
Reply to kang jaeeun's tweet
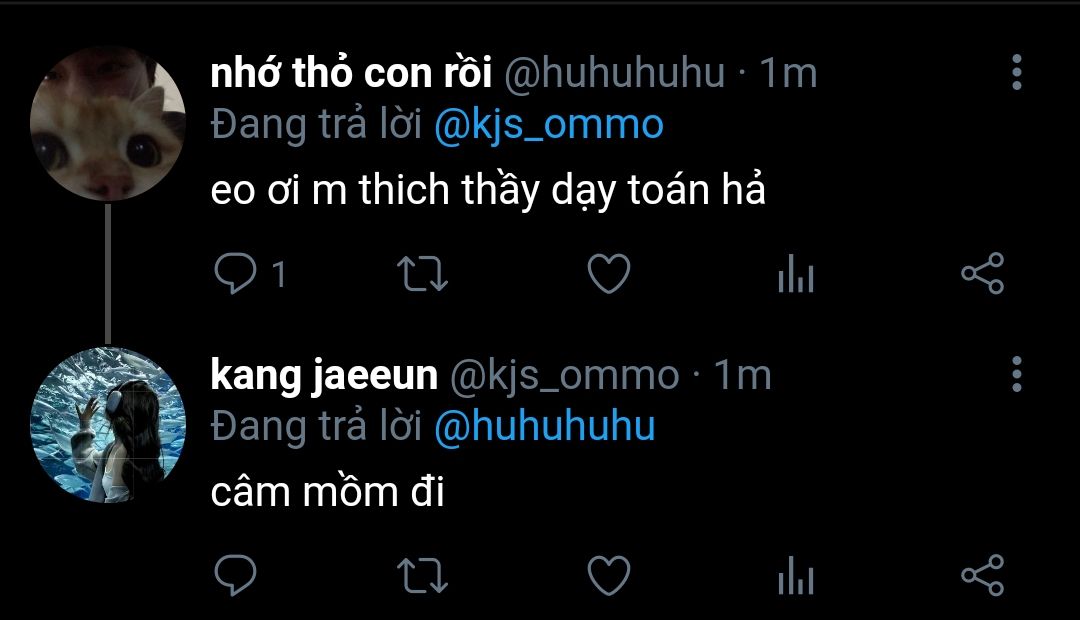[236, 575]
